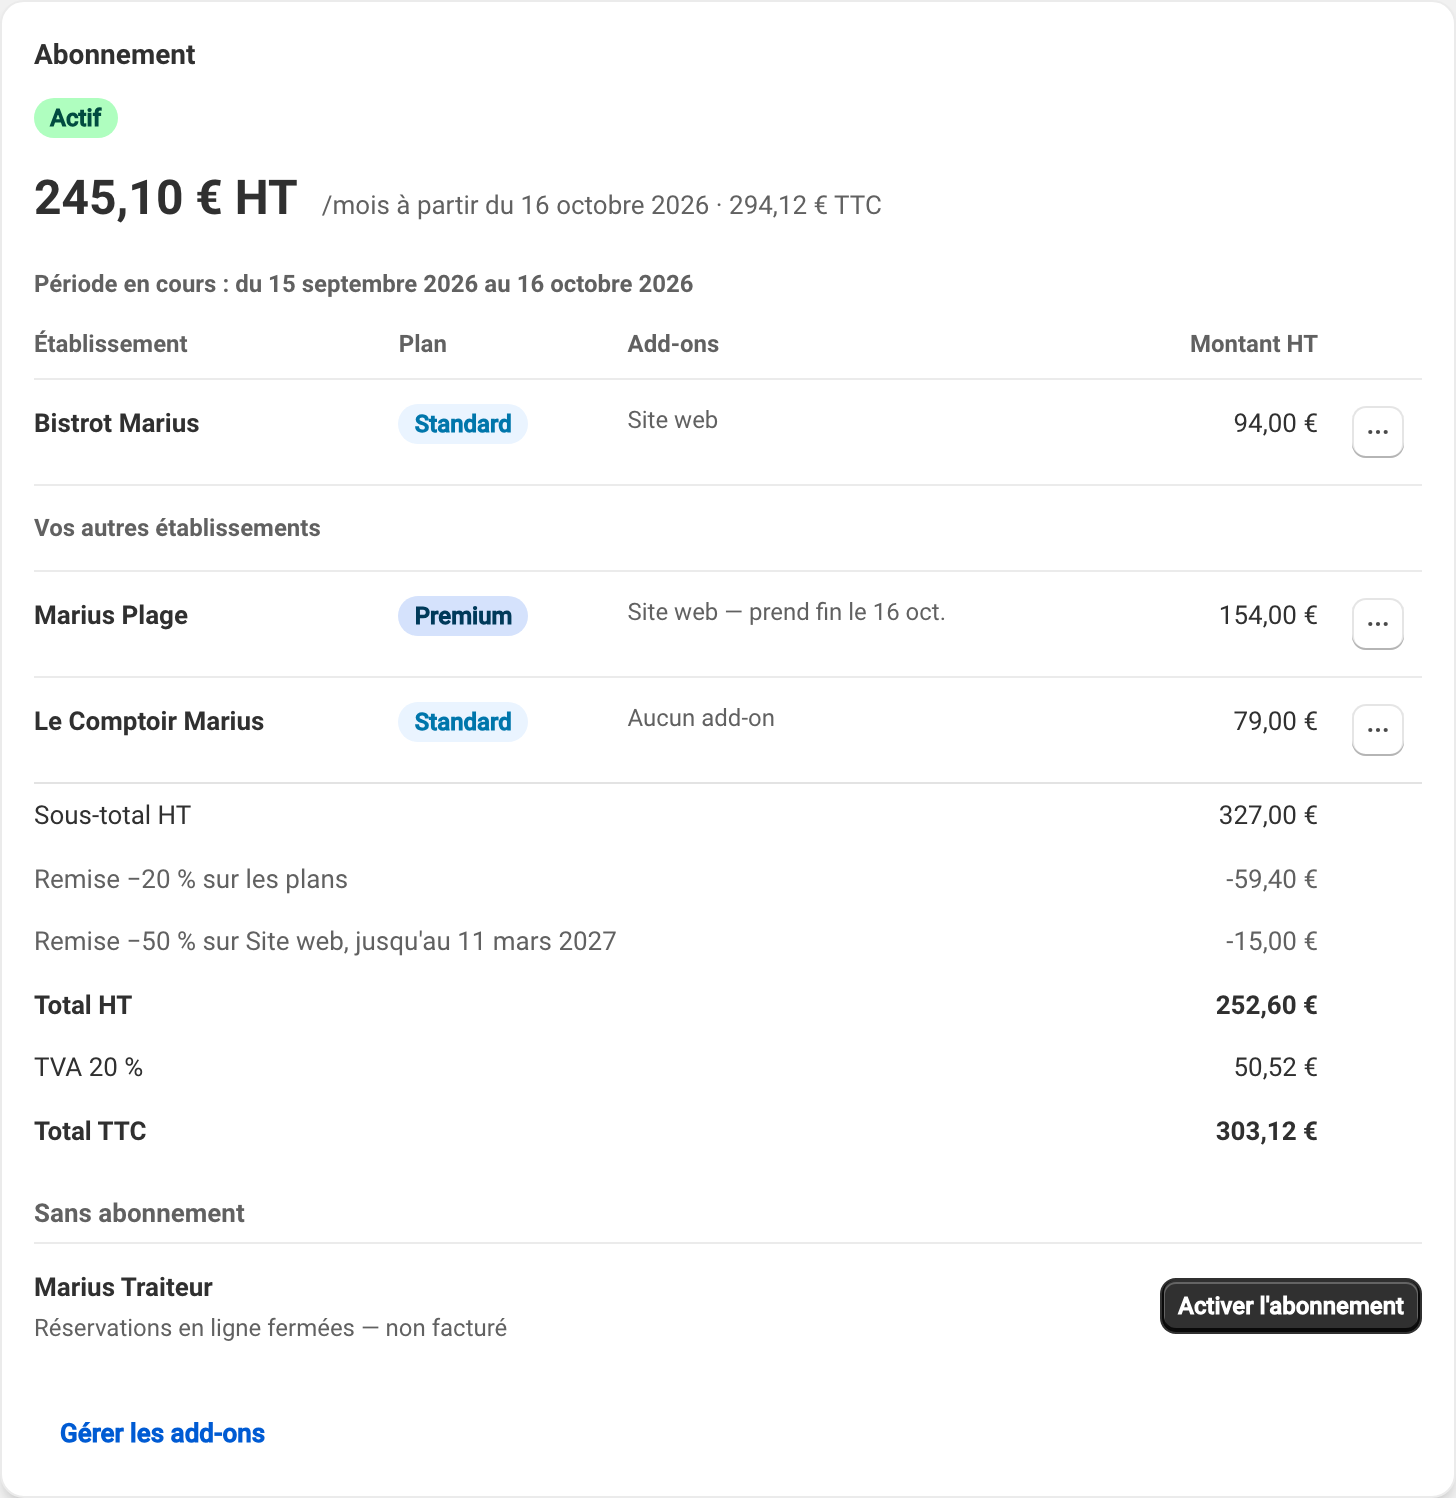Viewport: 1456px width, 1498px height.
Task: Click the Add-ons column header
Action: (673, 344)
